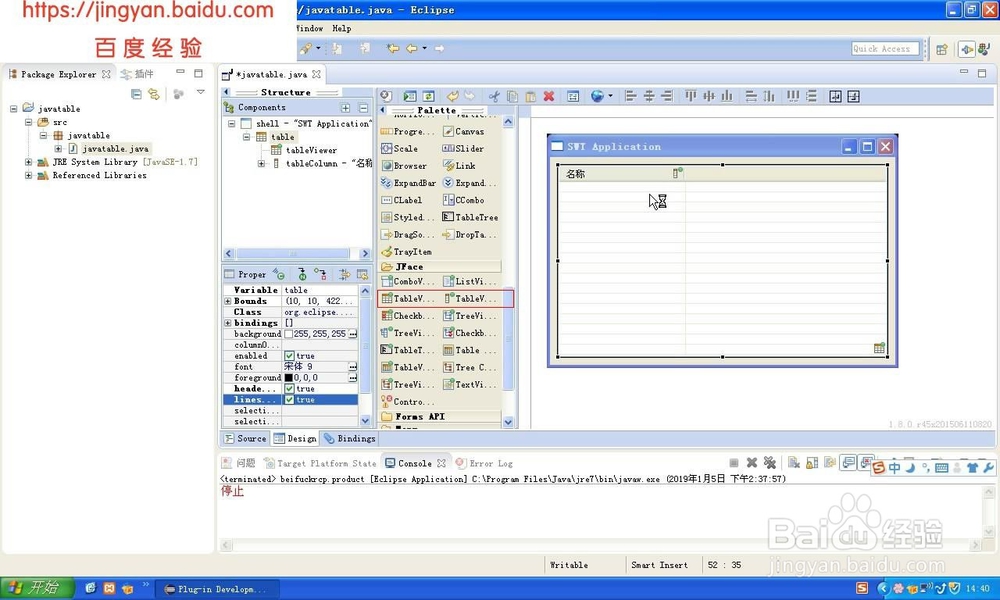The height and width of the screenshot is (600, 1000).
Task: Select the ExpandBar palette item
Action: (x=409, y=183)
